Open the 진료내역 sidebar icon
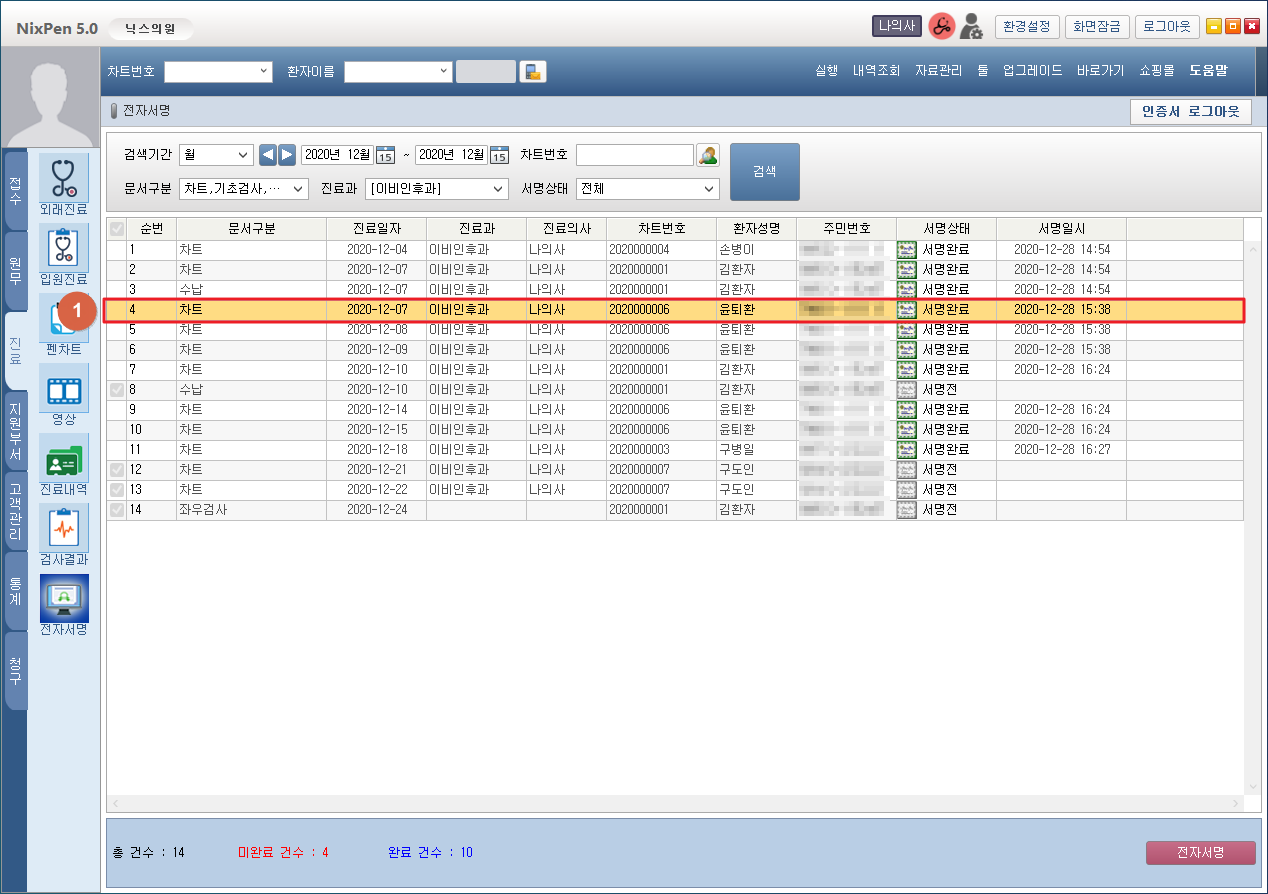1268x894 pixels. pyautogui.click(x=64, y=458)
